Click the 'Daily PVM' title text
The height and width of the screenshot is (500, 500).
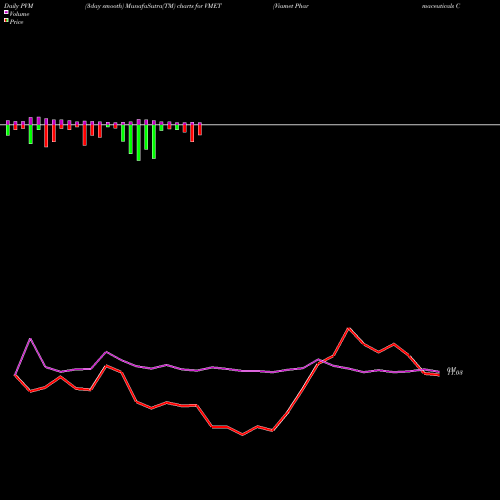[19, 6]
